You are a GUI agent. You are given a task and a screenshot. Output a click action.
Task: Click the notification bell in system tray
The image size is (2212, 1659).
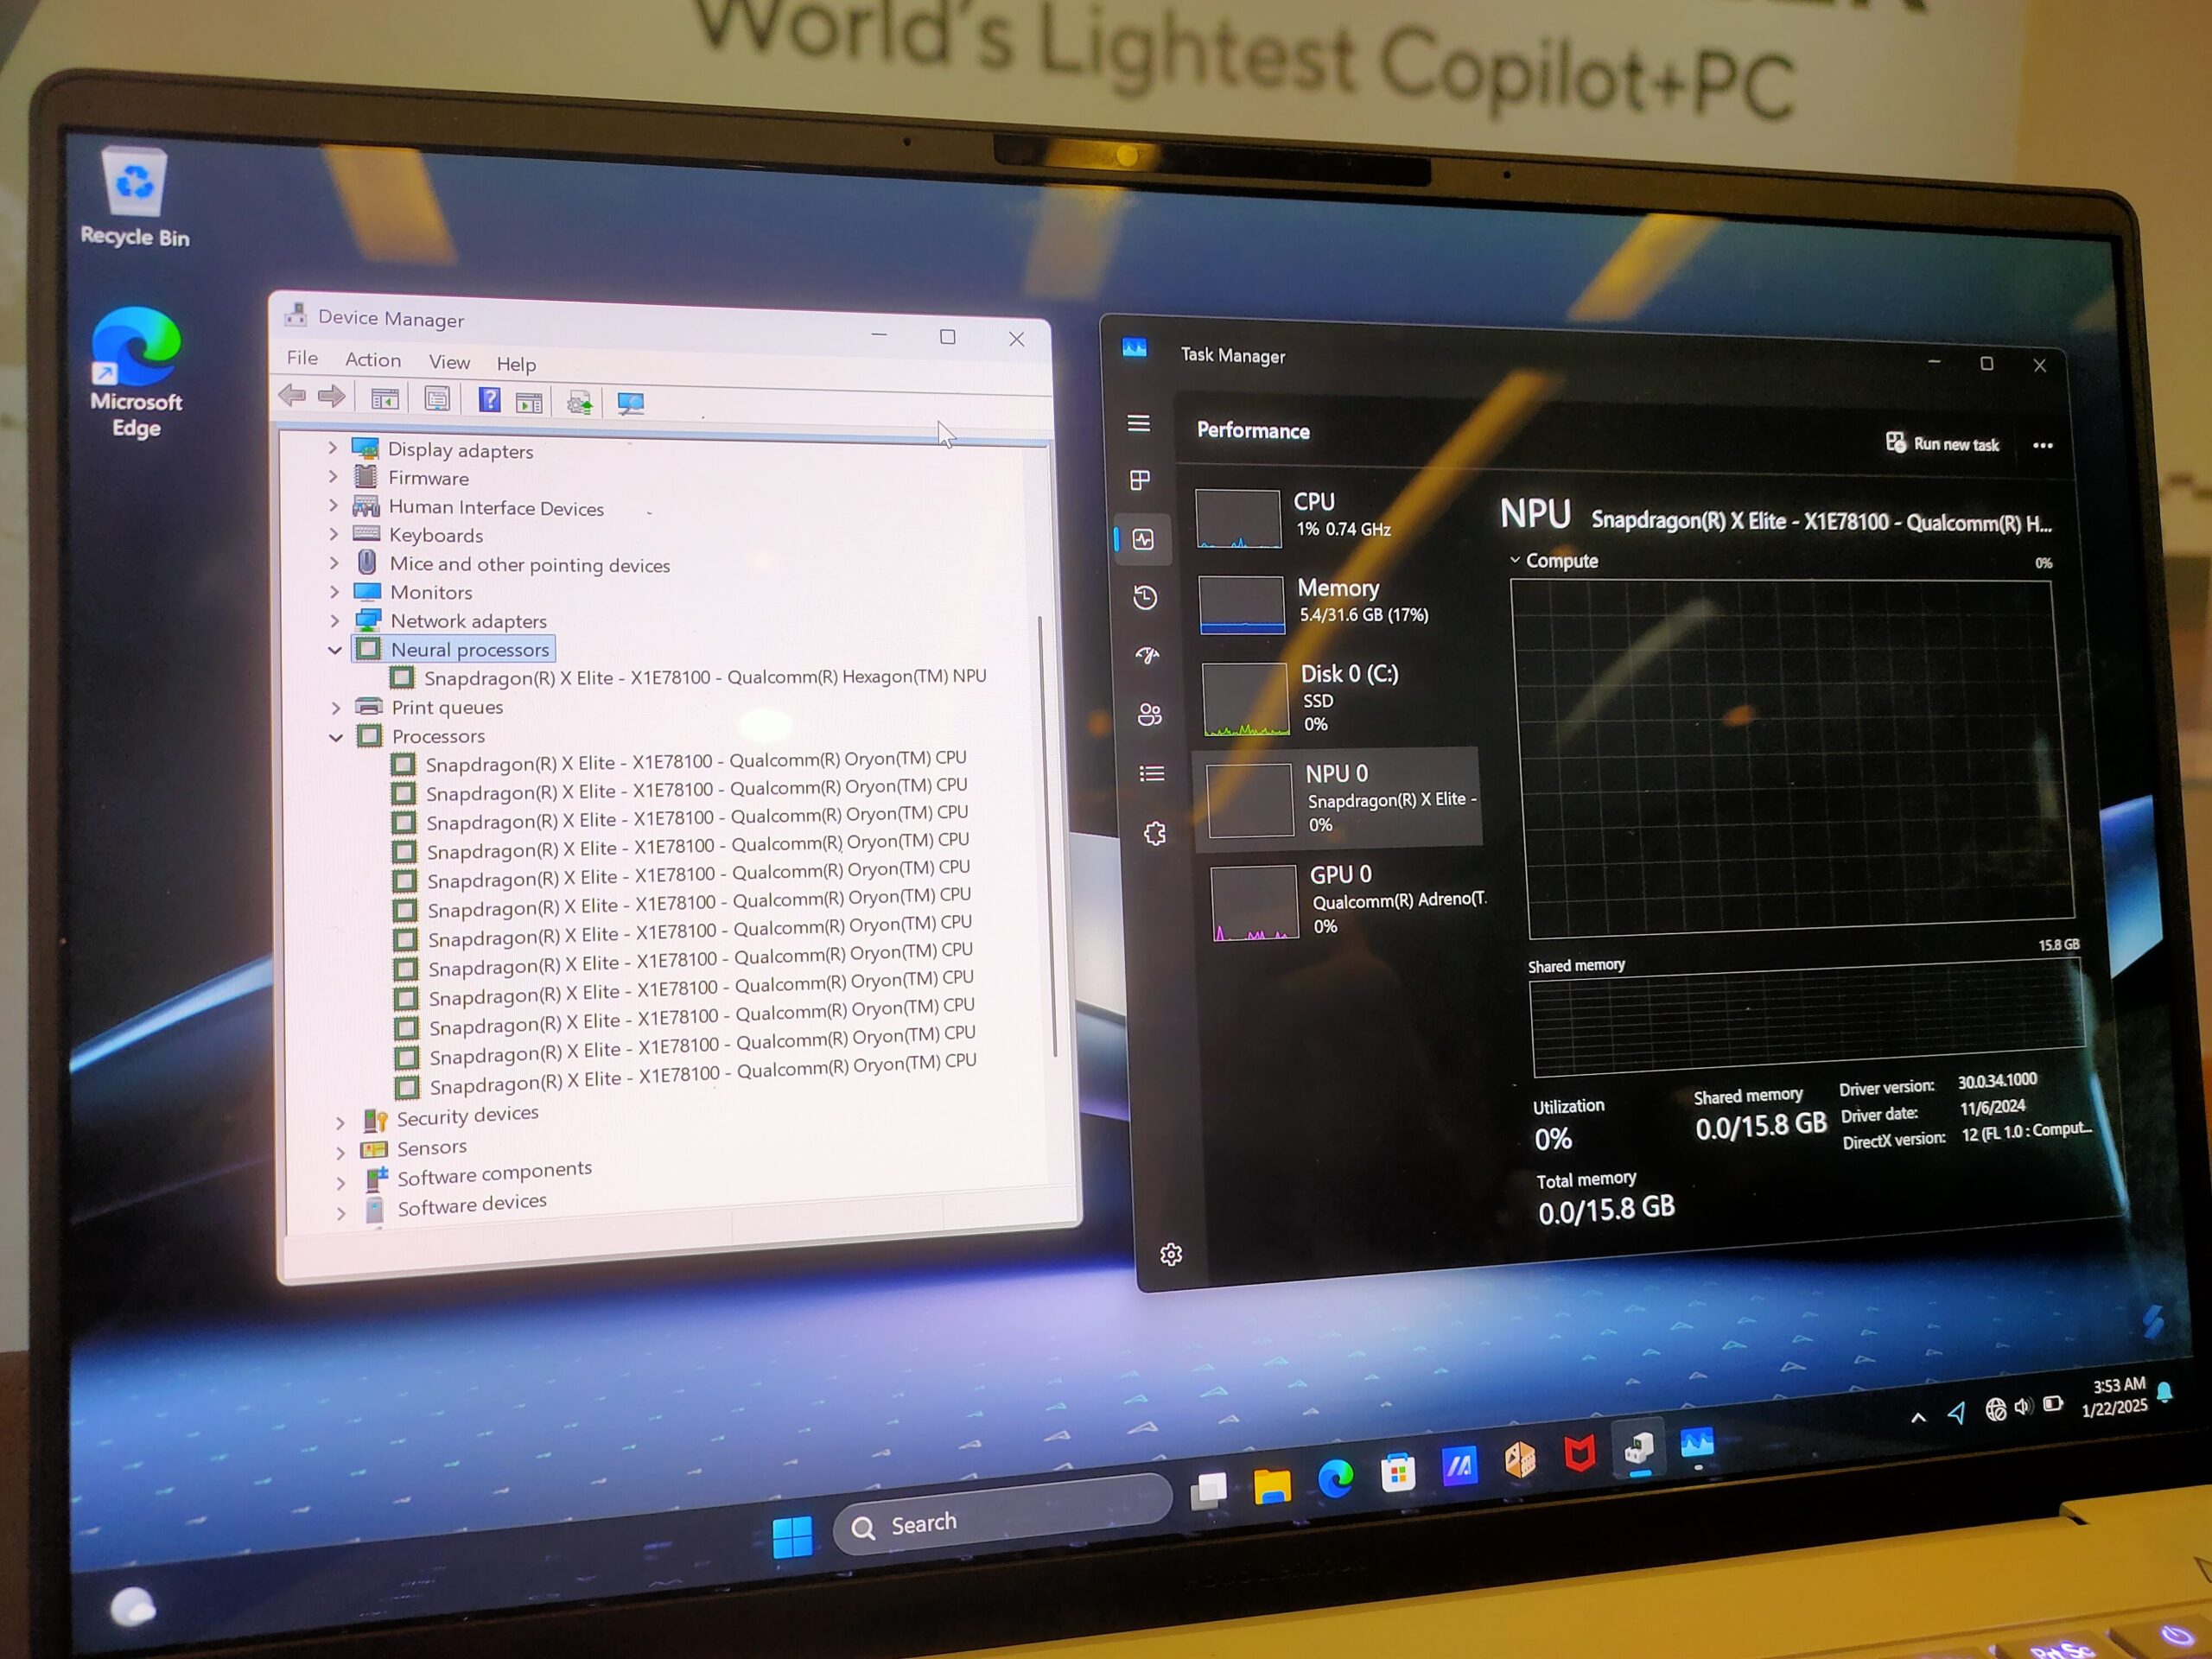(2165, 1392)
